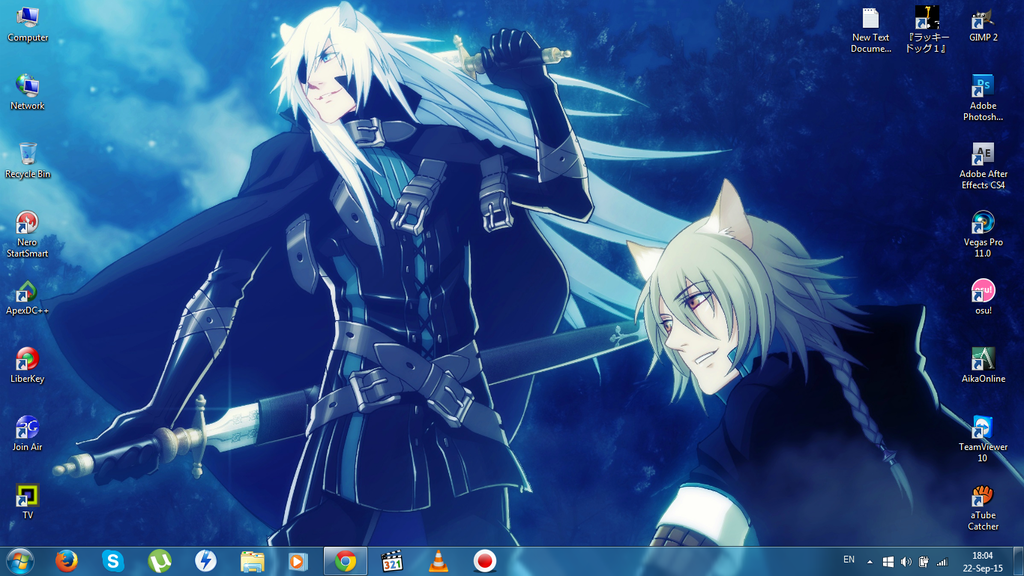Click the Adobe After Effects CS4 icon
The image size is (1024, 576).
983,155
